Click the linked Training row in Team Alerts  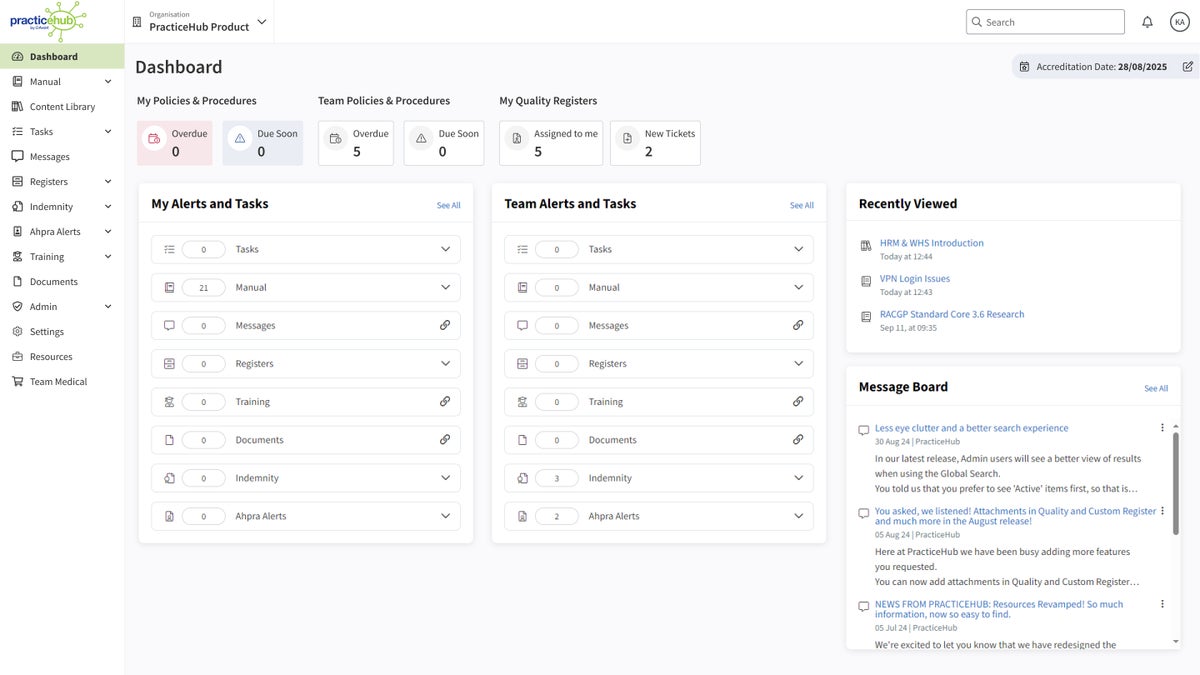(x=660, y=401)
